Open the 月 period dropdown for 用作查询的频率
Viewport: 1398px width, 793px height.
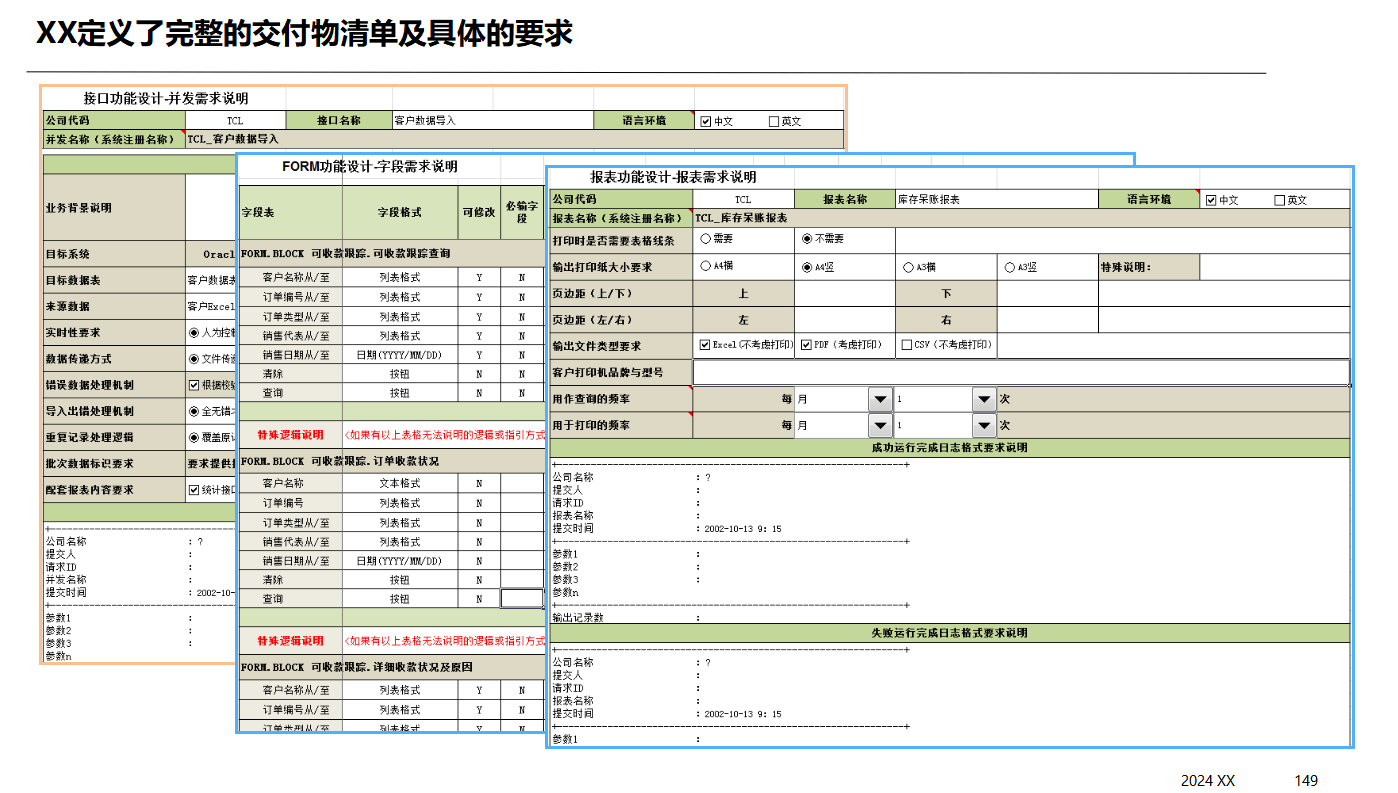click(x=880, y=399)
